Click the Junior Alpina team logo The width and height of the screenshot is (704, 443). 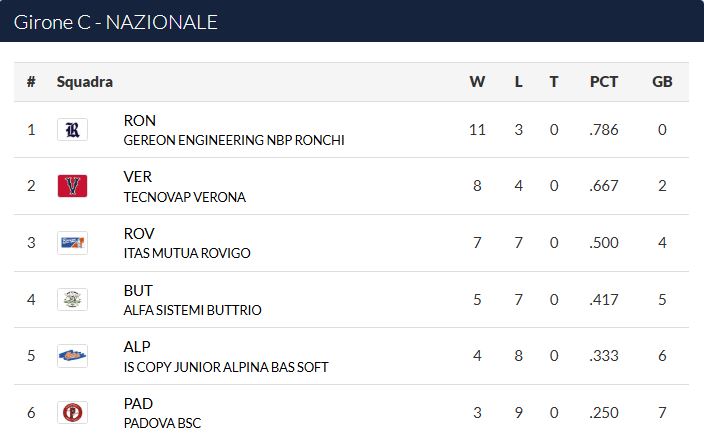72,356
